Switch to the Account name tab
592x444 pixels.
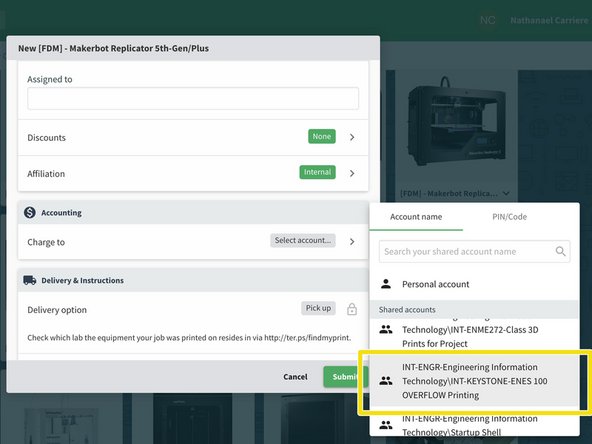pyautogui.click(x=416, y=217)
